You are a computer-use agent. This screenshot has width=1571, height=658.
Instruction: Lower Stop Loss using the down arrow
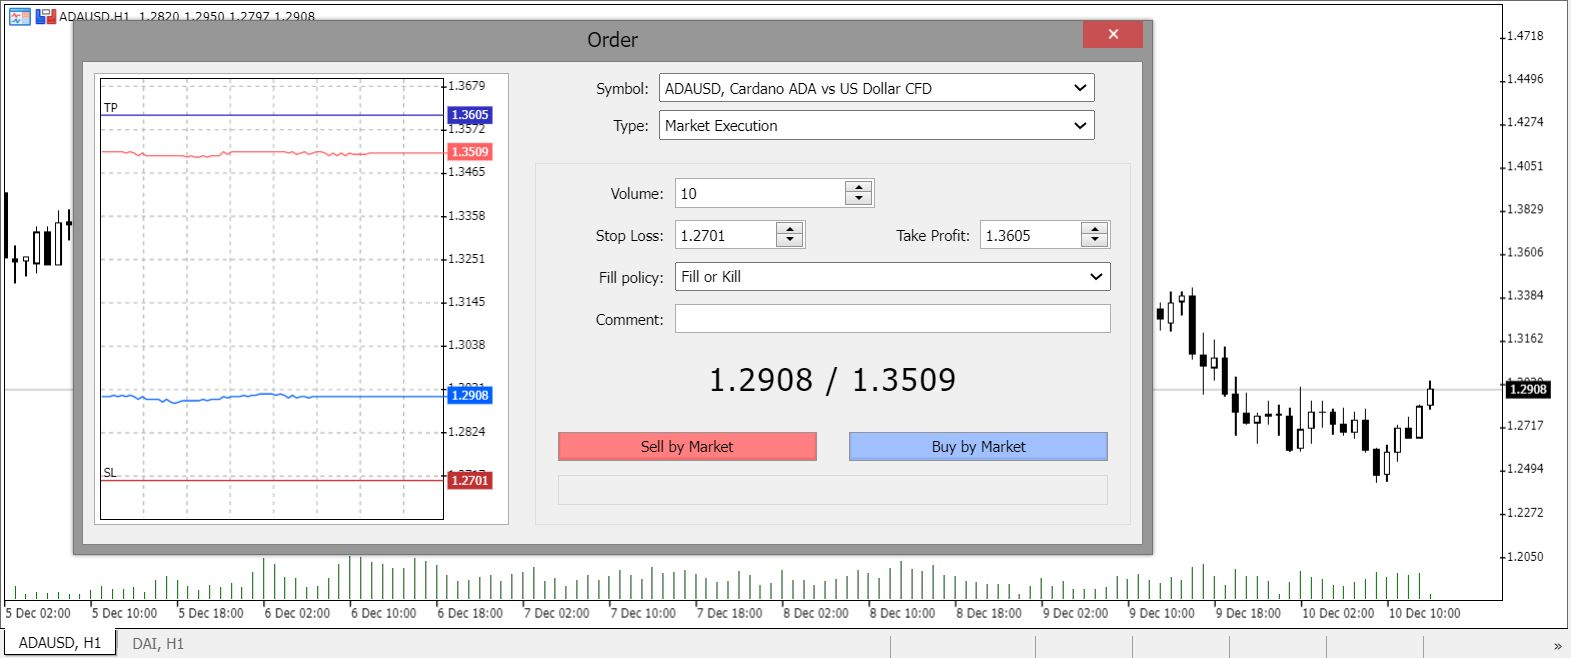tap(790, 241)
